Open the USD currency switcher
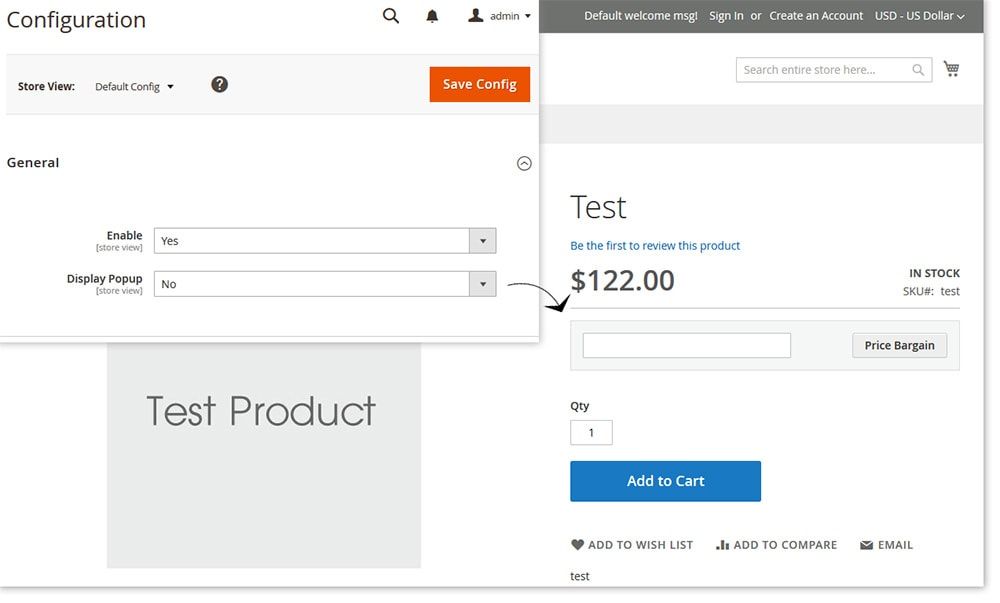This screenshot has width=1000, height=603. (x=919, y=16)
